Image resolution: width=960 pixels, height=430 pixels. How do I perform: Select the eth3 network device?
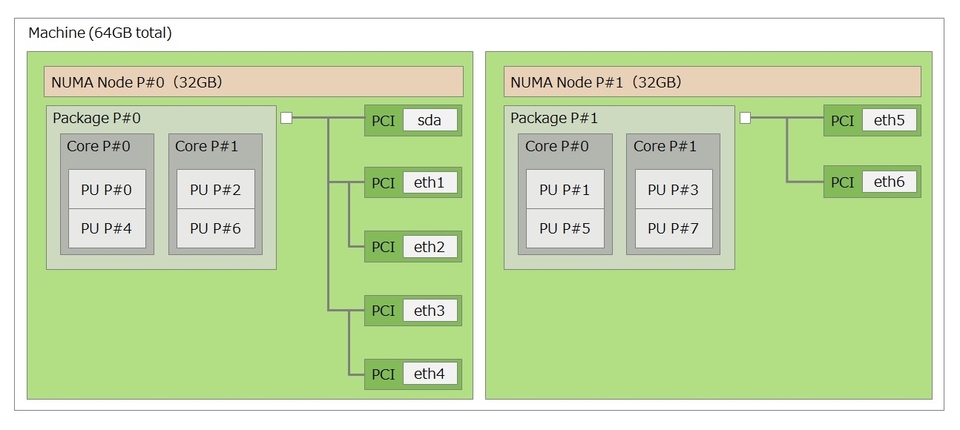click(x=429, y=310)
